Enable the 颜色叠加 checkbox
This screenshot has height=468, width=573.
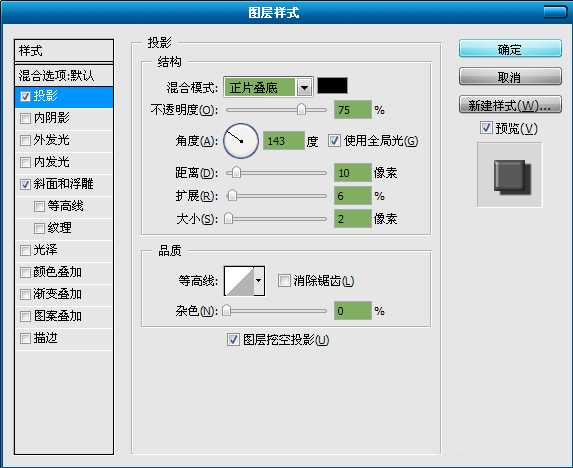coord(25,272)
